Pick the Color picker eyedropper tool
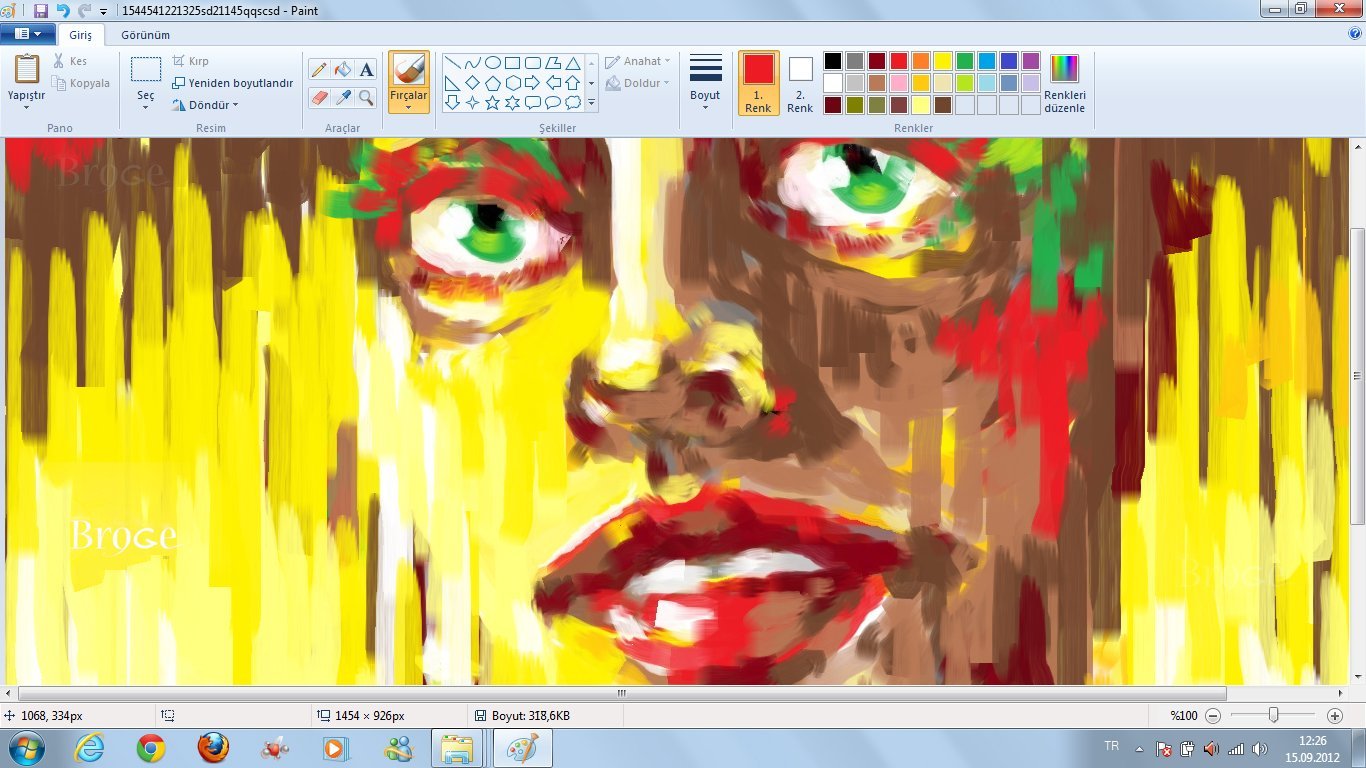Image resolution: width=1366 pixels, height=768 pixels. pos(343,97)
